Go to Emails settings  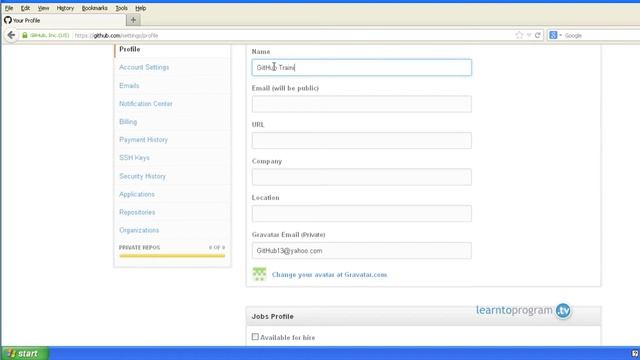[x=129, y=86]
